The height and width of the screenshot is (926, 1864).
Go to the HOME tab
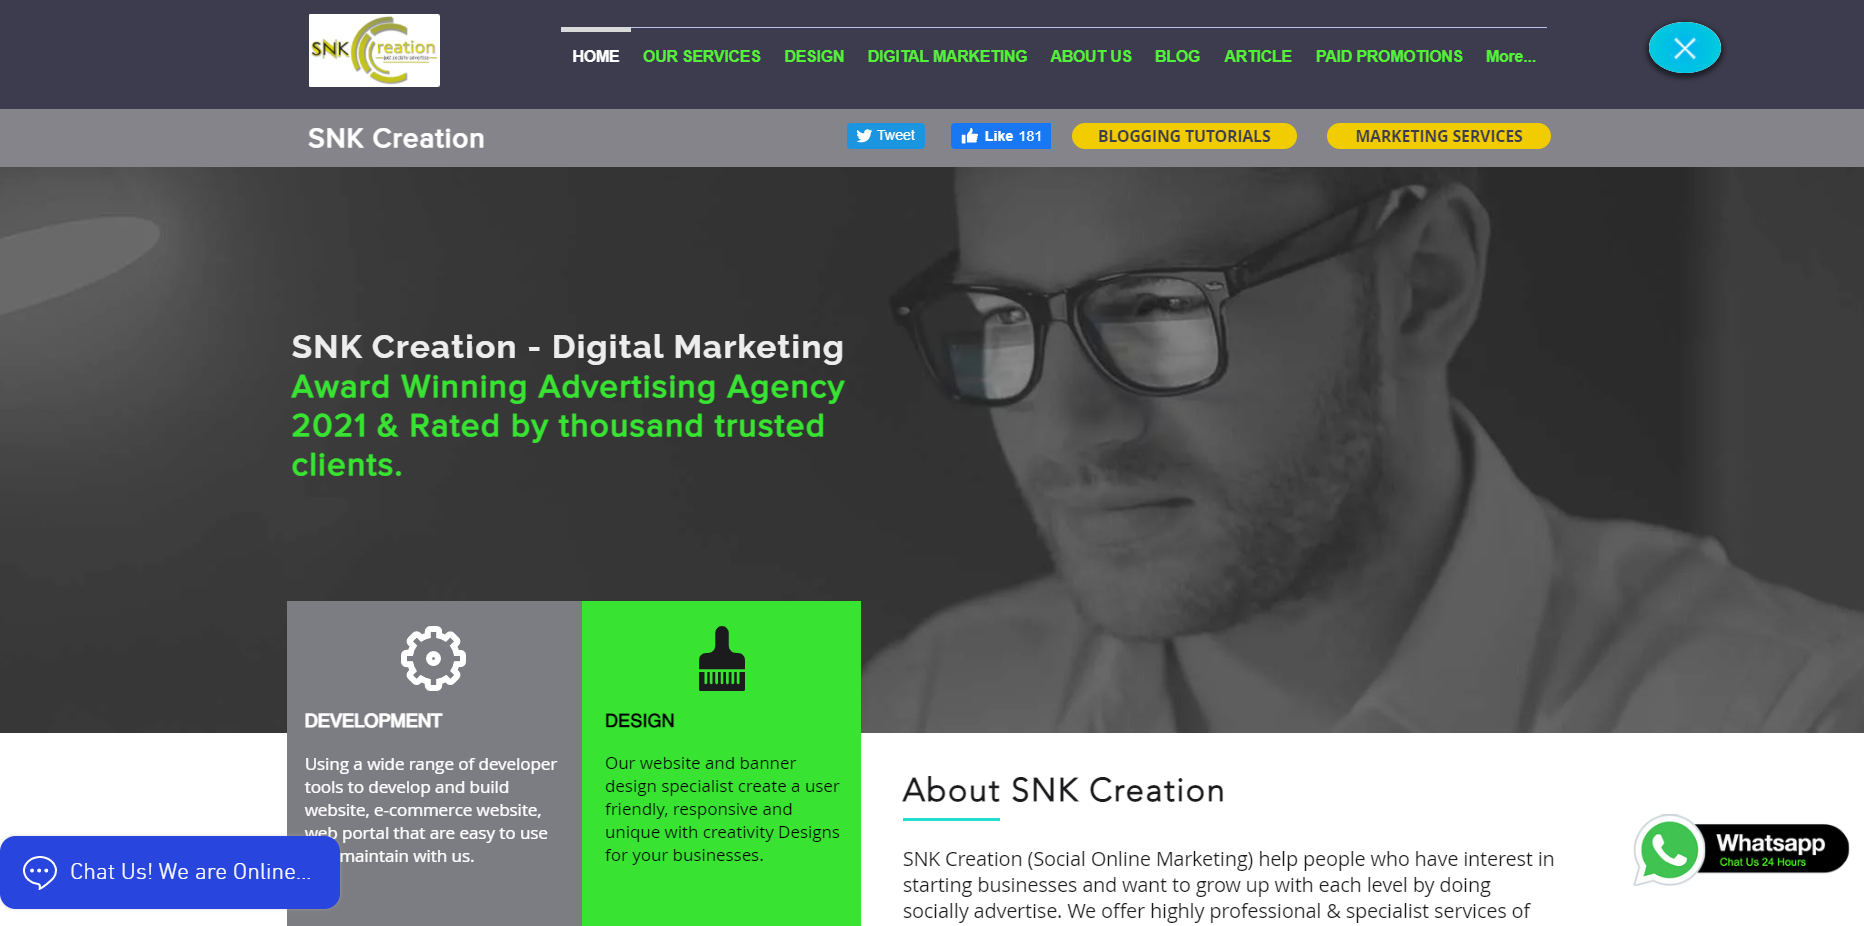click(595, 57)
